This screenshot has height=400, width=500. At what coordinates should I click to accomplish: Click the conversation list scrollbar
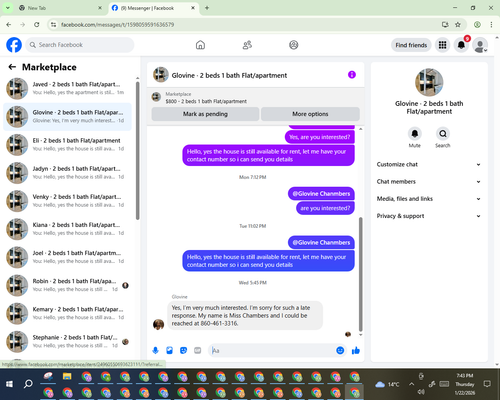tap(137, 150)
